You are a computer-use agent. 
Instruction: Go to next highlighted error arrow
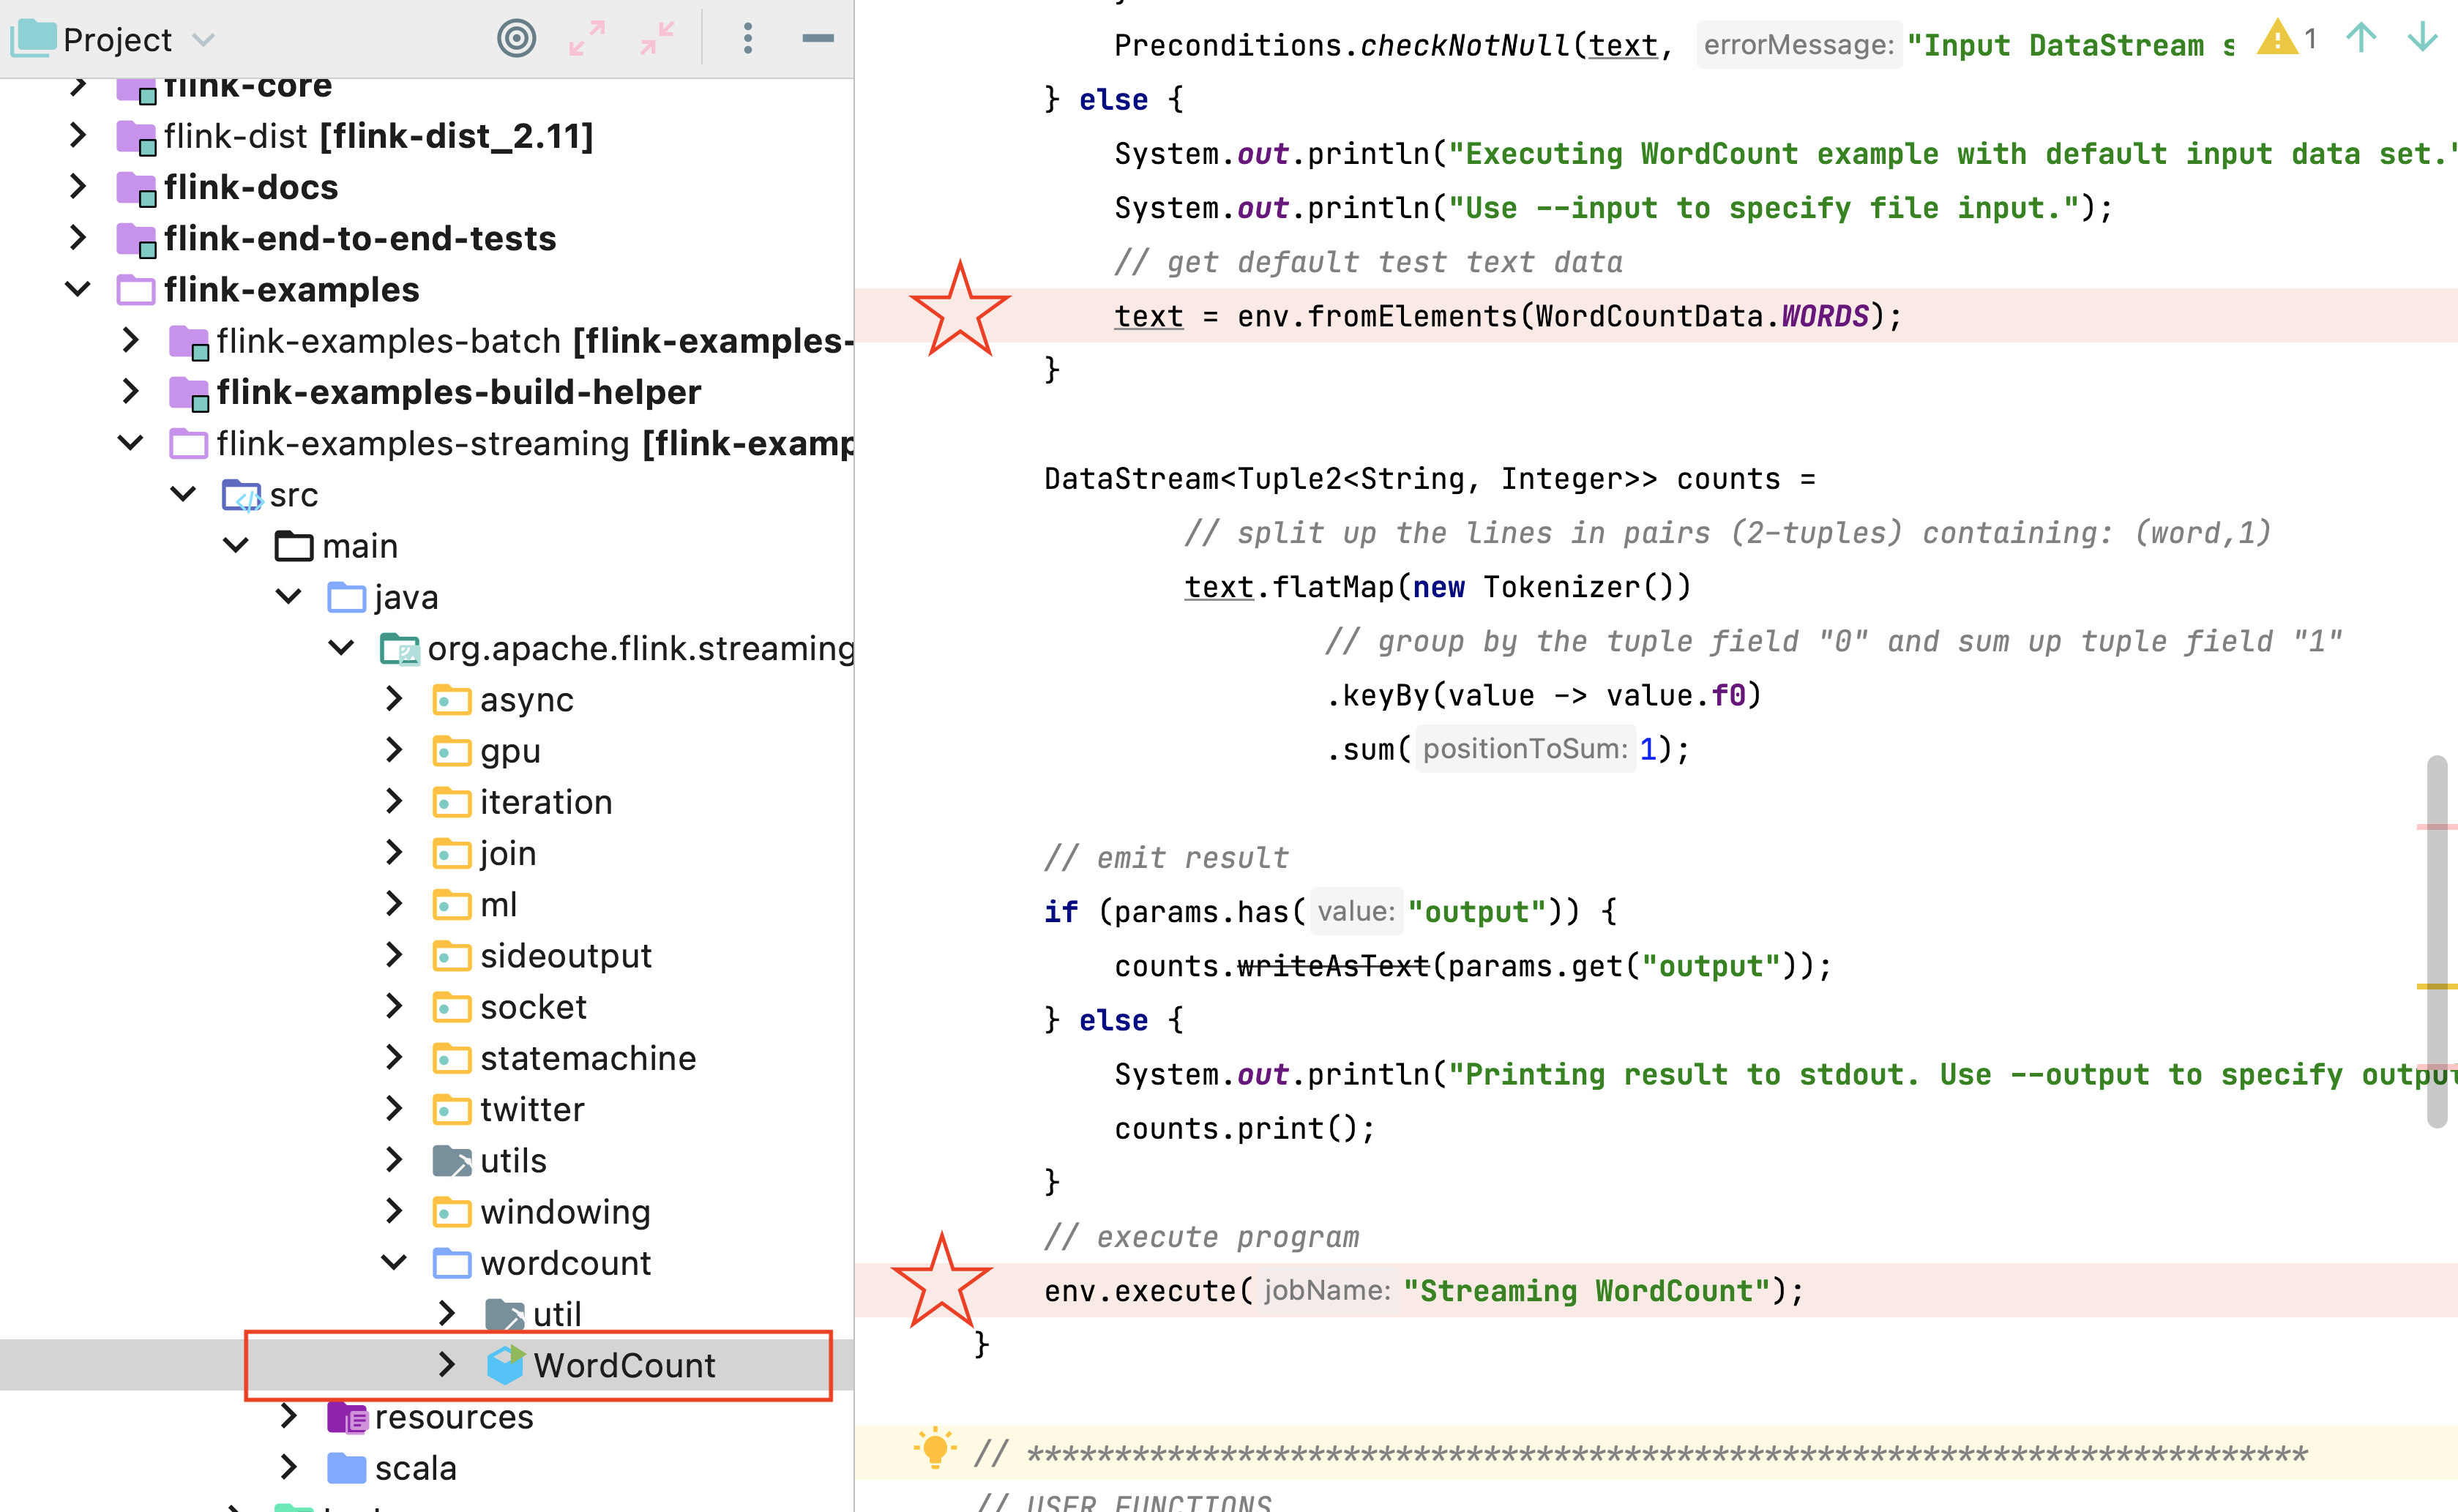coord(2422,38)
